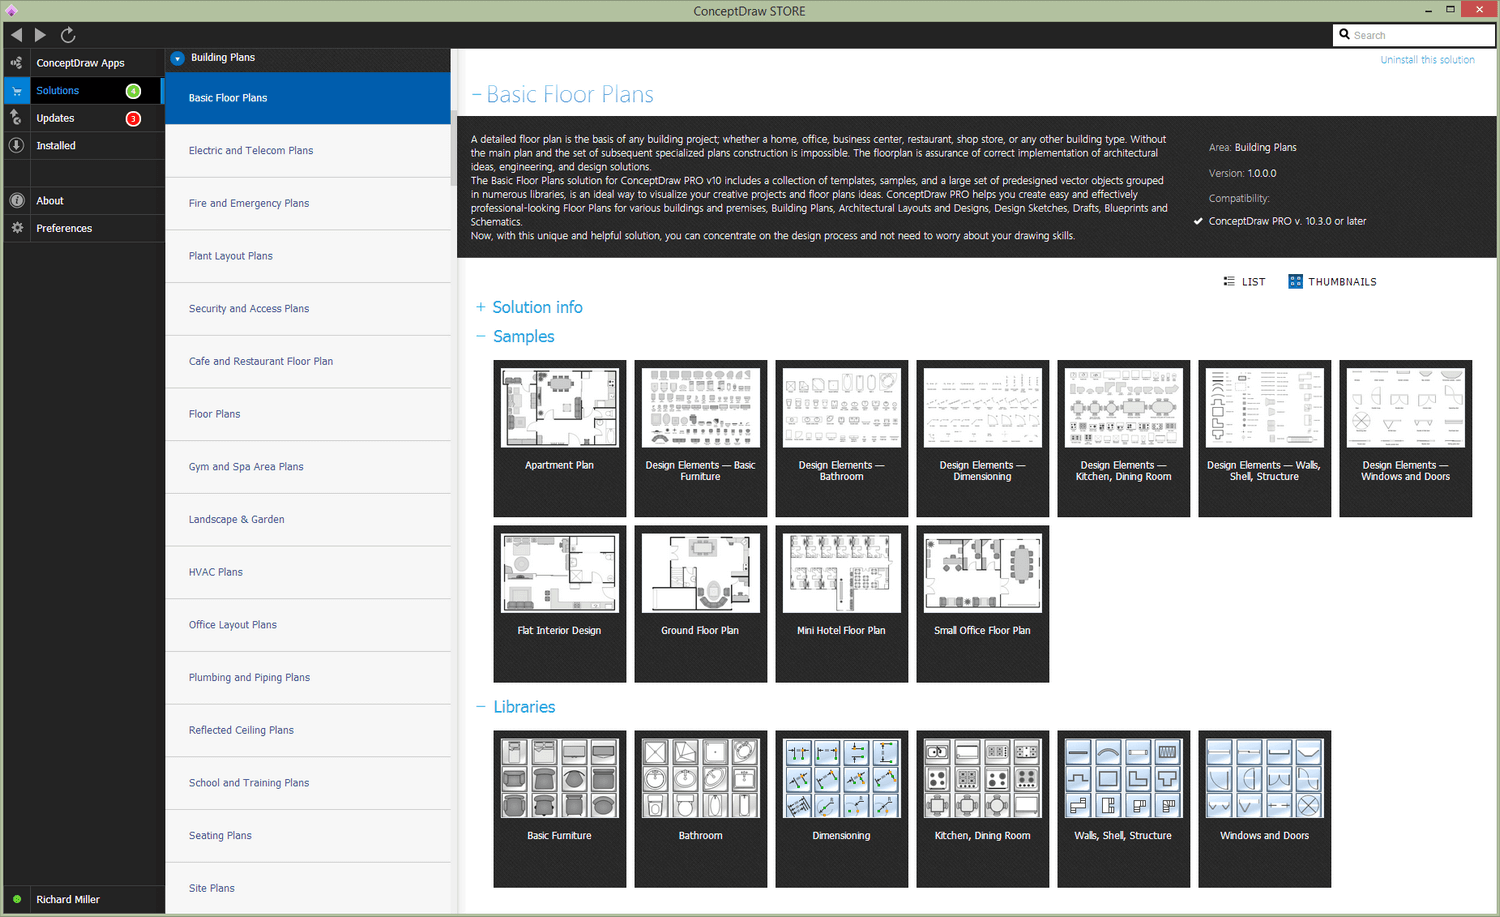Select Landscape & Garden solution
This screenshot has height=917, width=1500.
(308, 520)
